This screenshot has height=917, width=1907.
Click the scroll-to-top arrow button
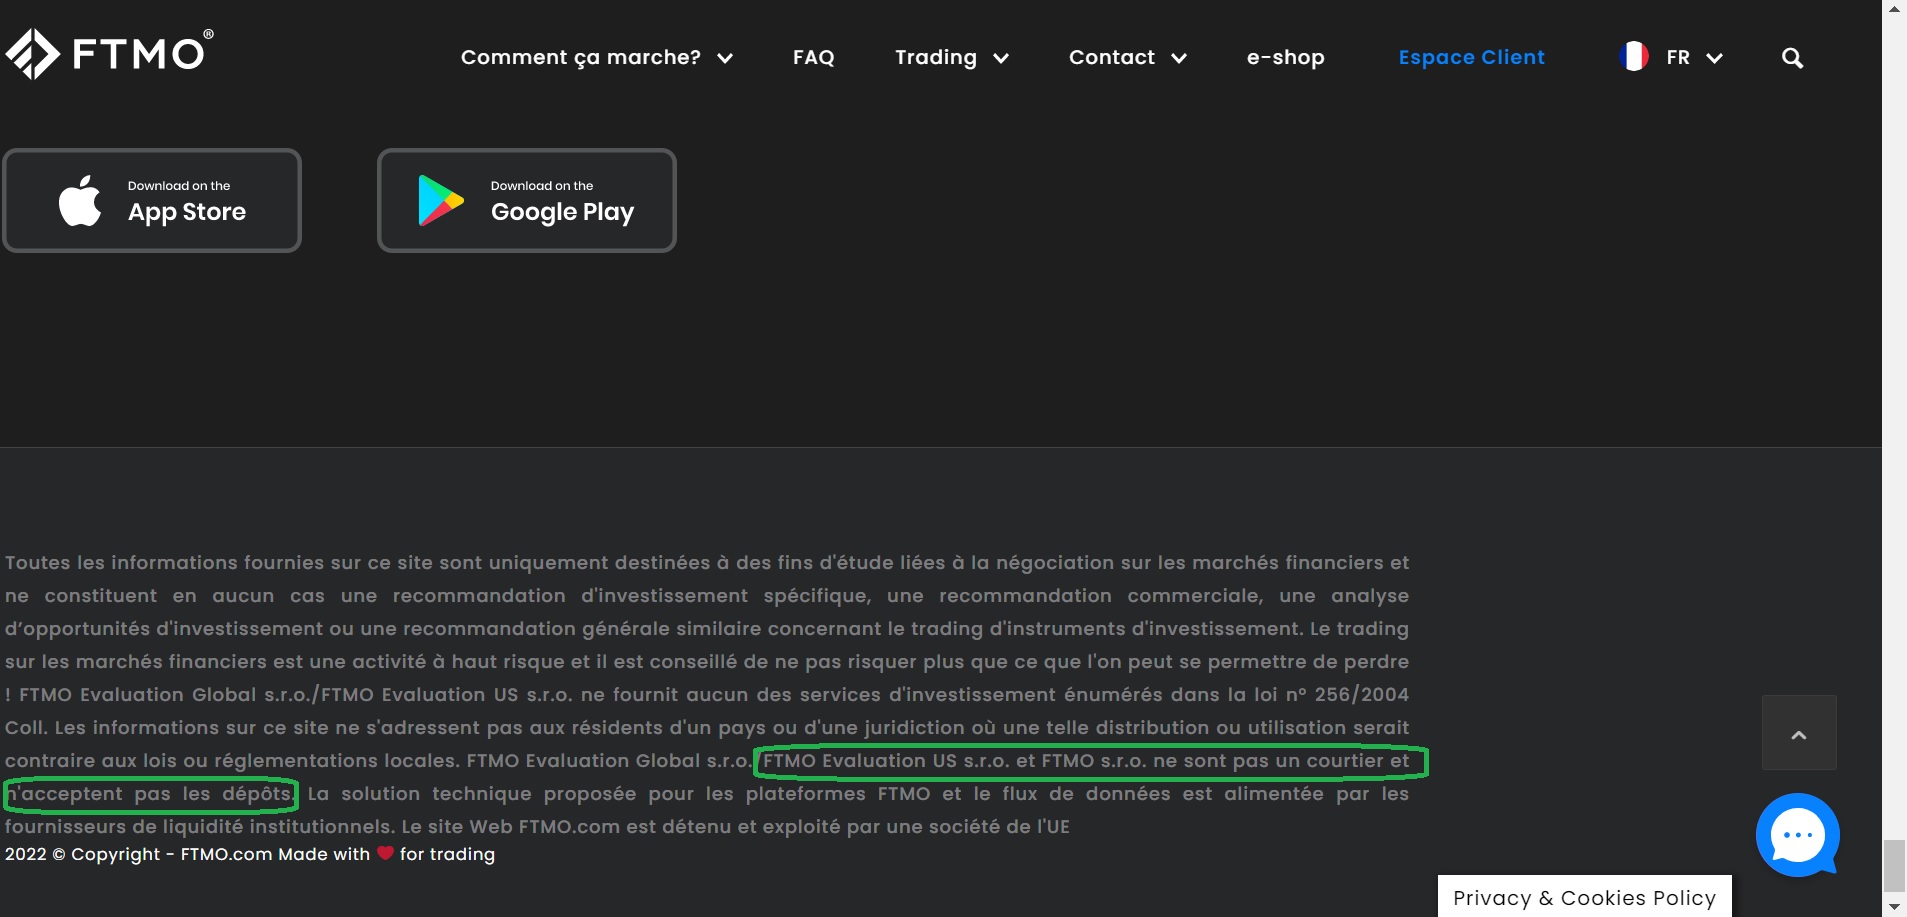tap(1798, 733)
